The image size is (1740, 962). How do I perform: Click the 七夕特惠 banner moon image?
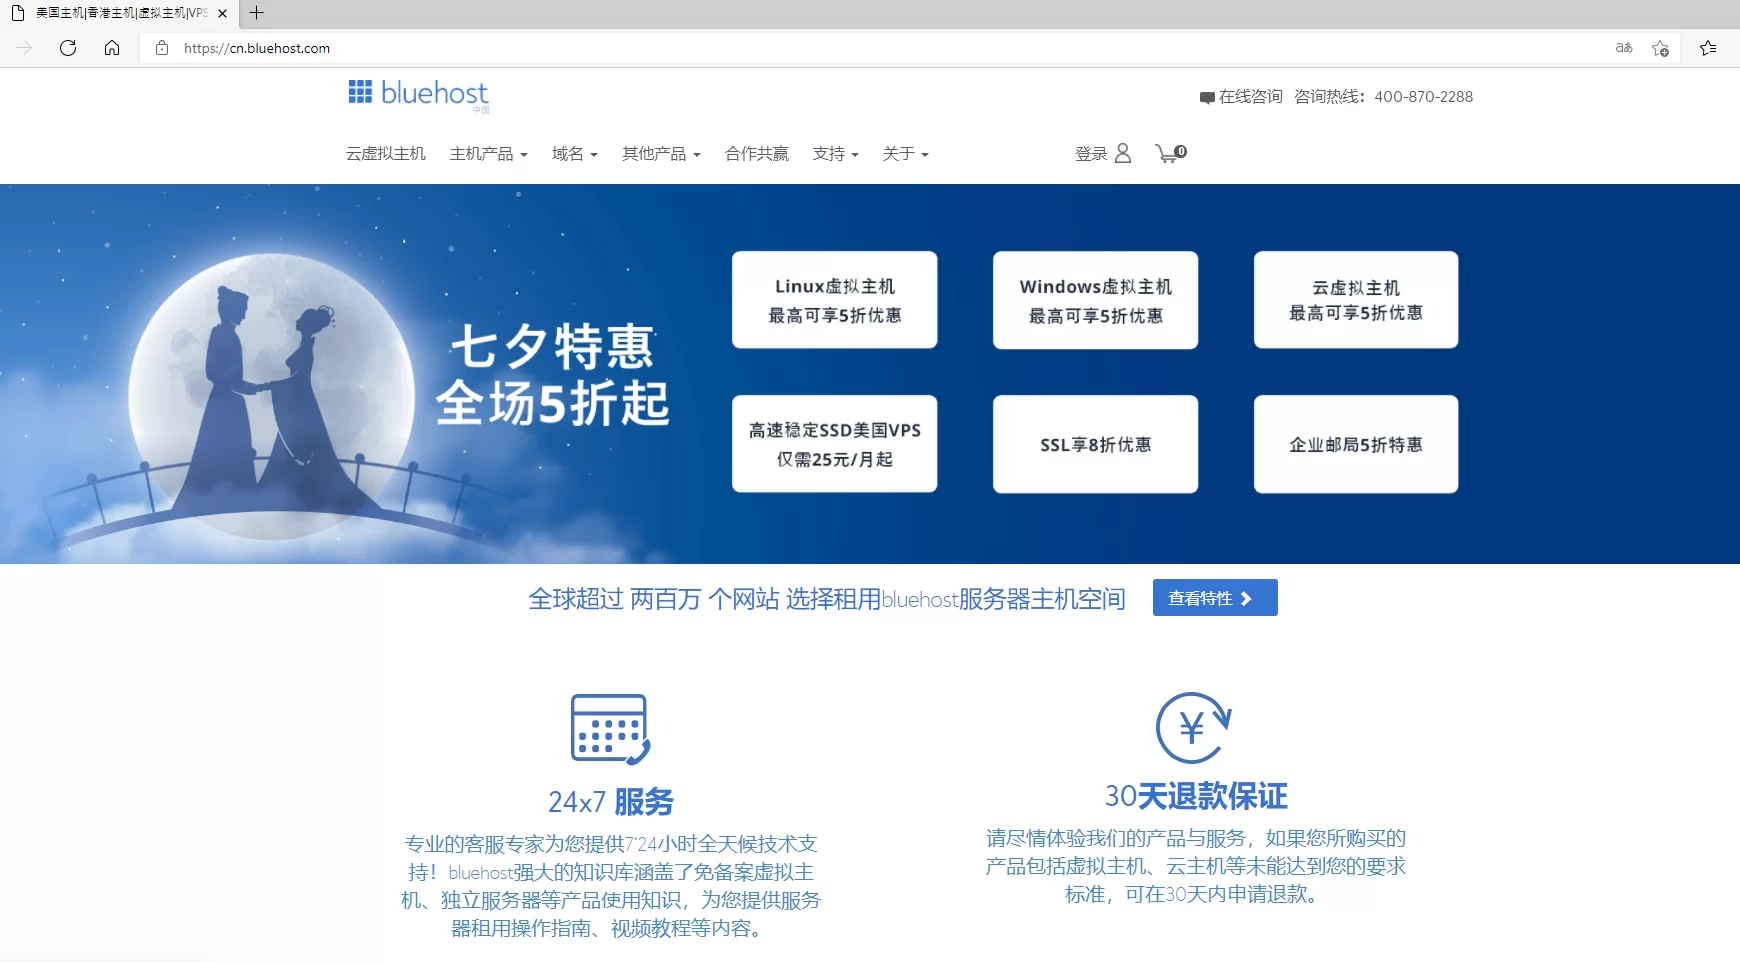[x=270, y=395]
